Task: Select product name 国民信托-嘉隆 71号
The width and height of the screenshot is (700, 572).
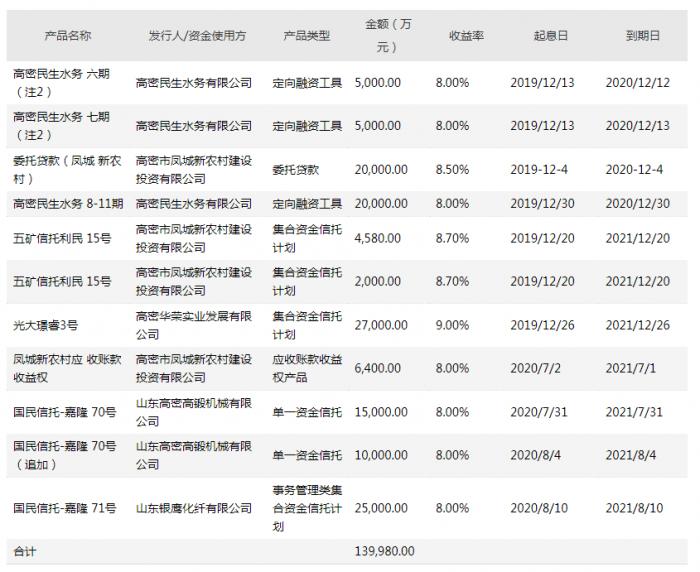Action: [65, 508]
